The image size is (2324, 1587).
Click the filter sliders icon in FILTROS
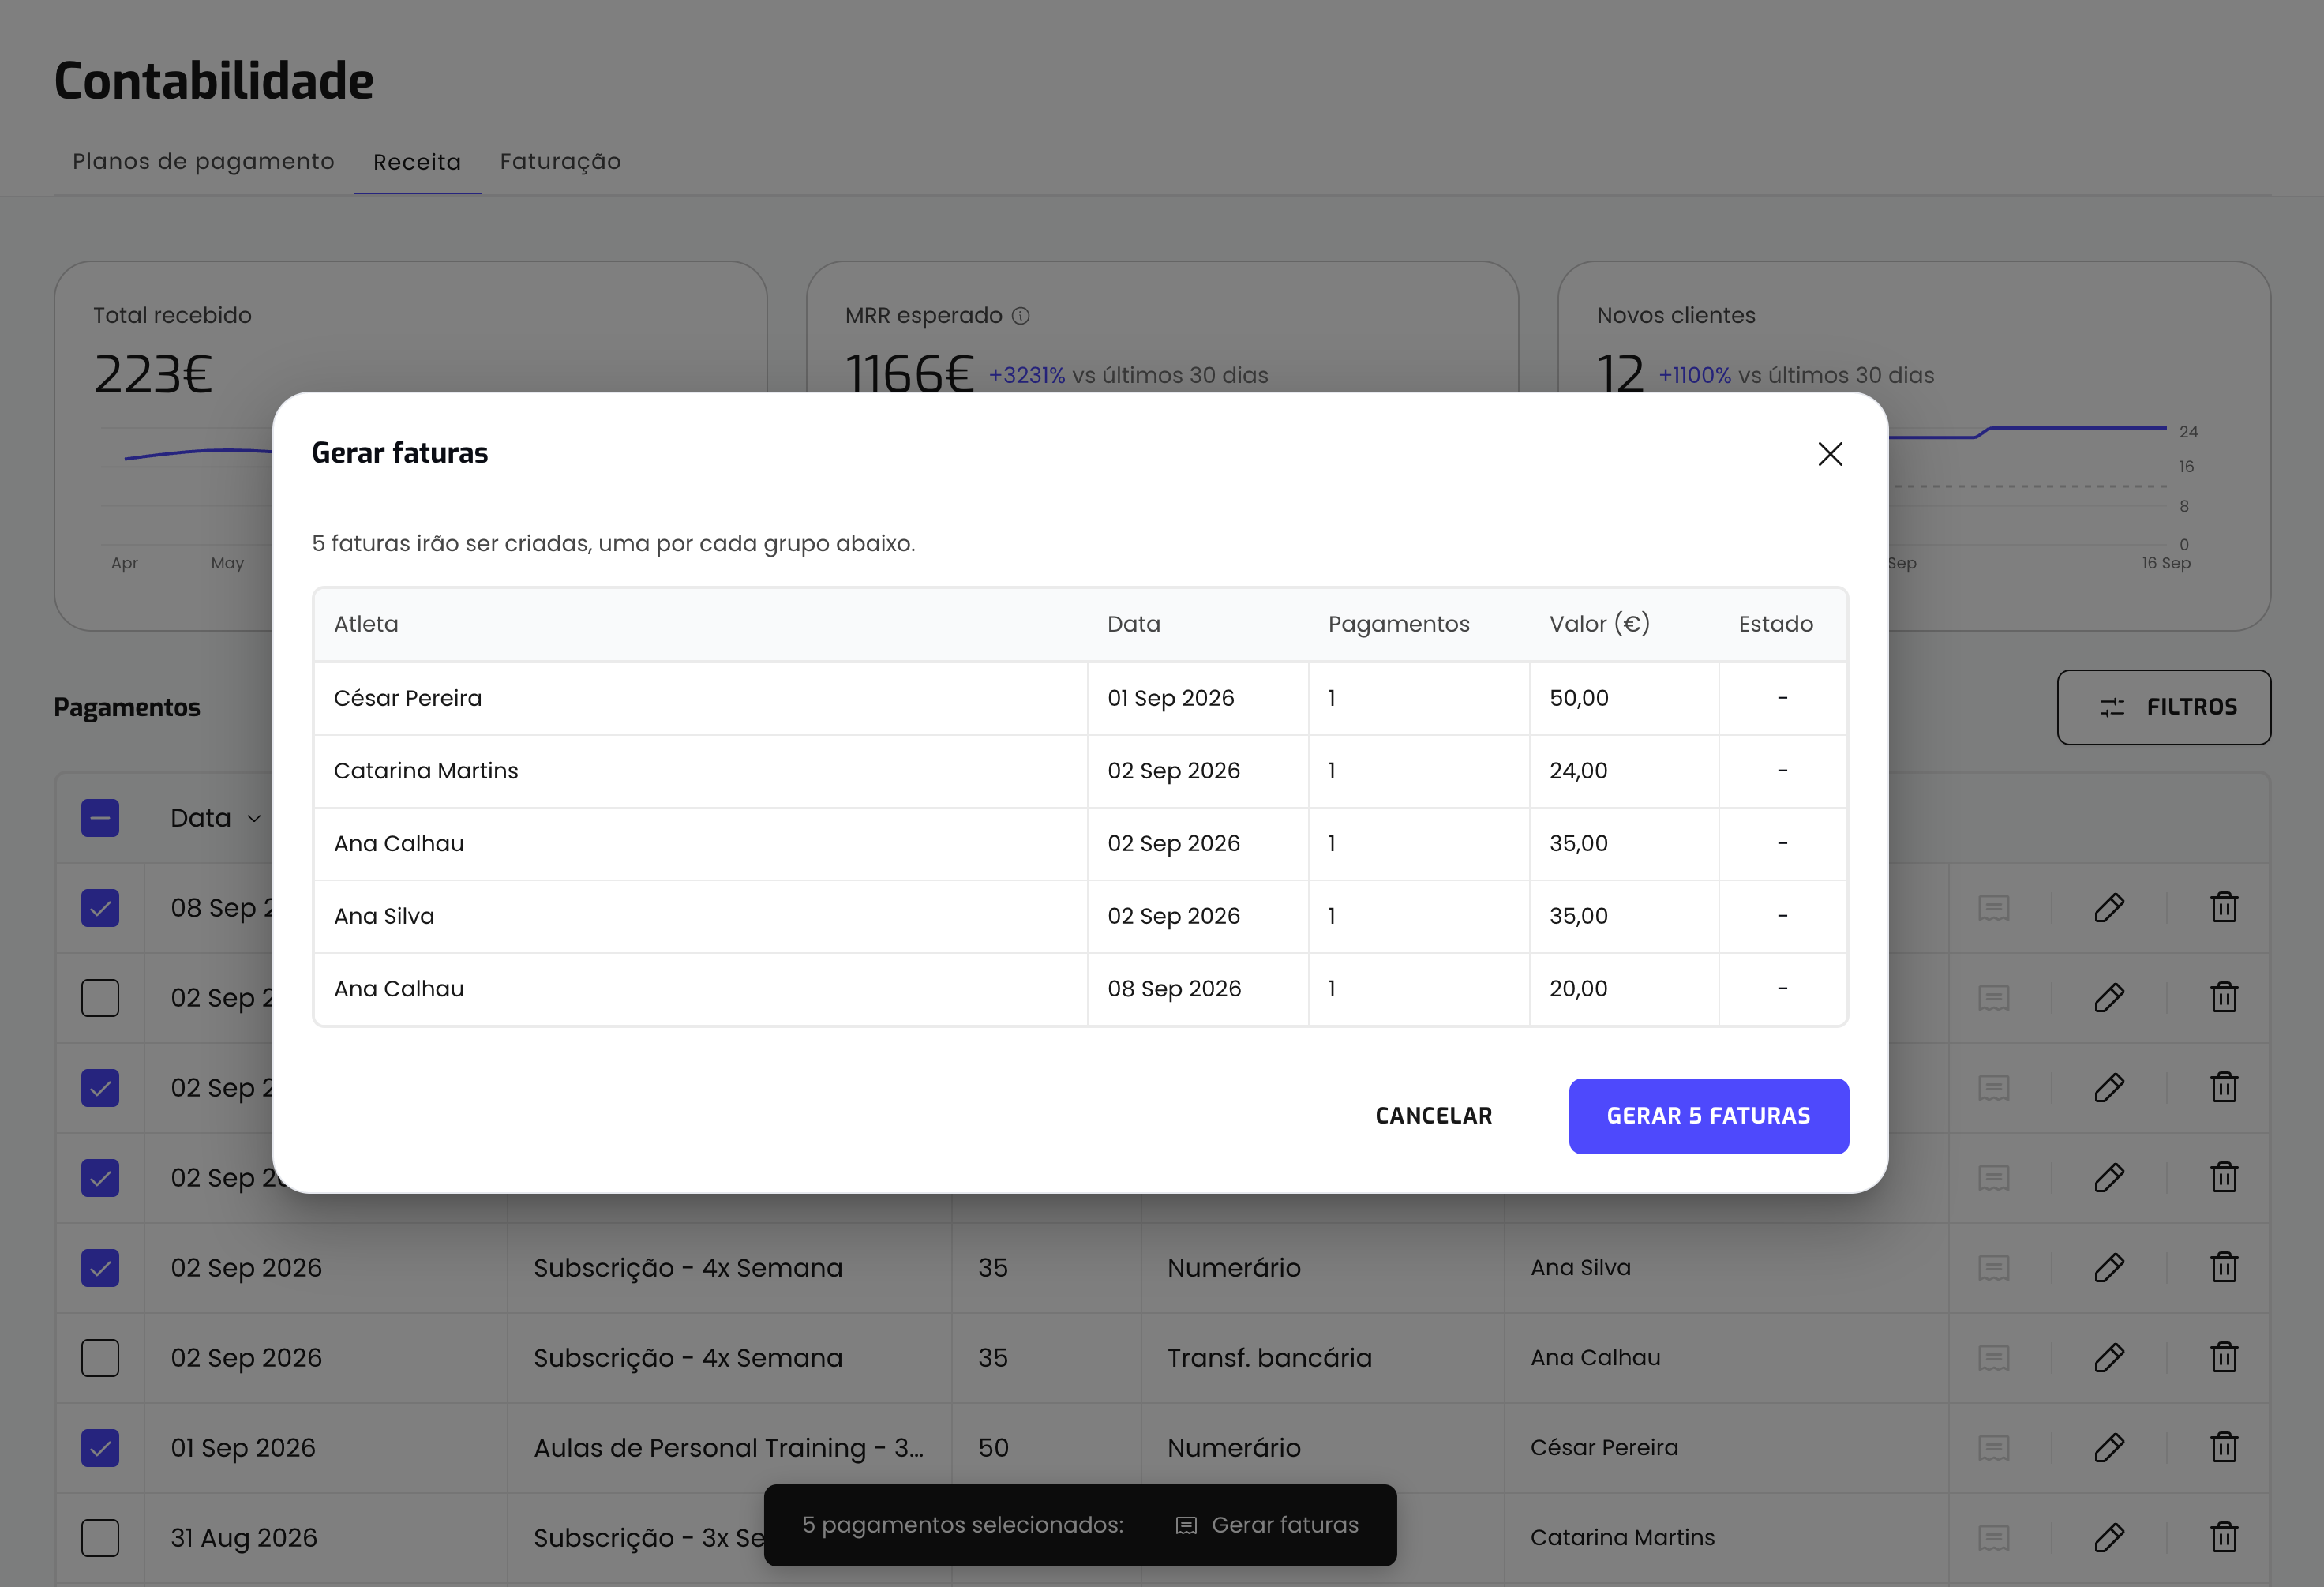(x=2112, y=707)
